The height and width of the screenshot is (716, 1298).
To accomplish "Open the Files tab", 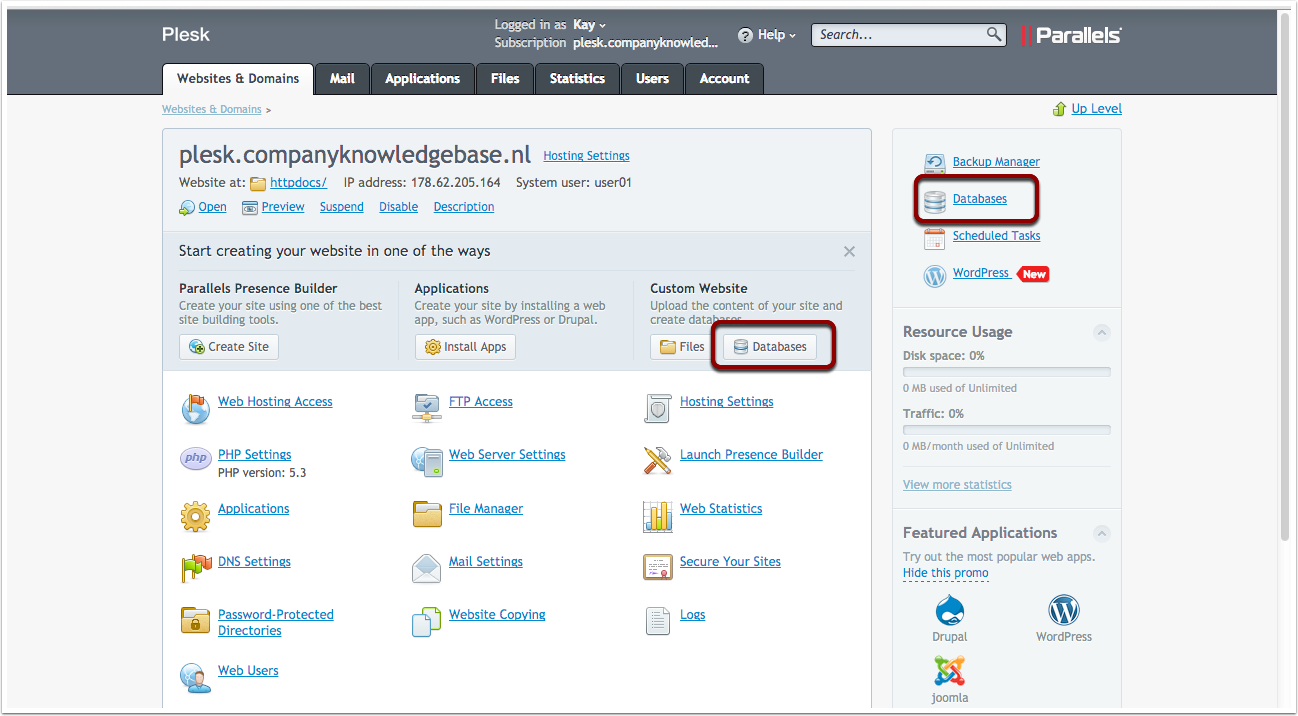I will [x=505, y=79].
